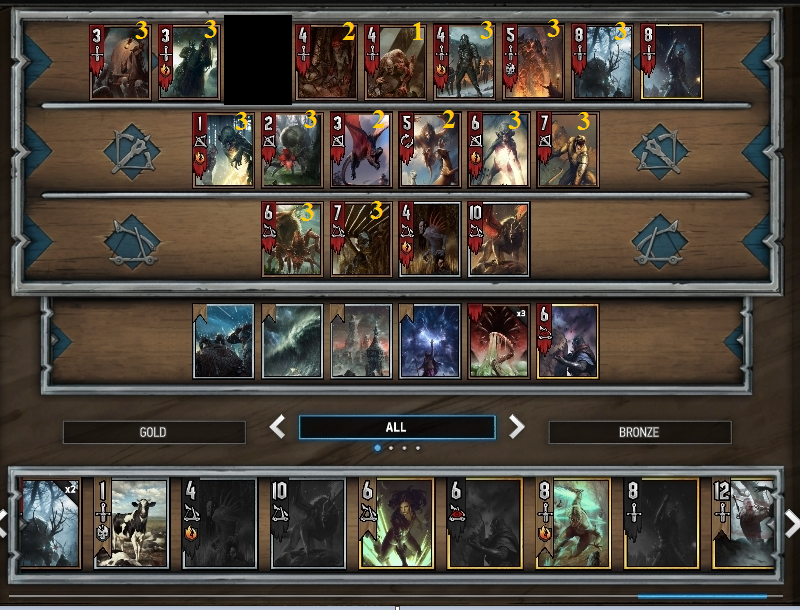Click the second filter page dot

click(391, 448)
